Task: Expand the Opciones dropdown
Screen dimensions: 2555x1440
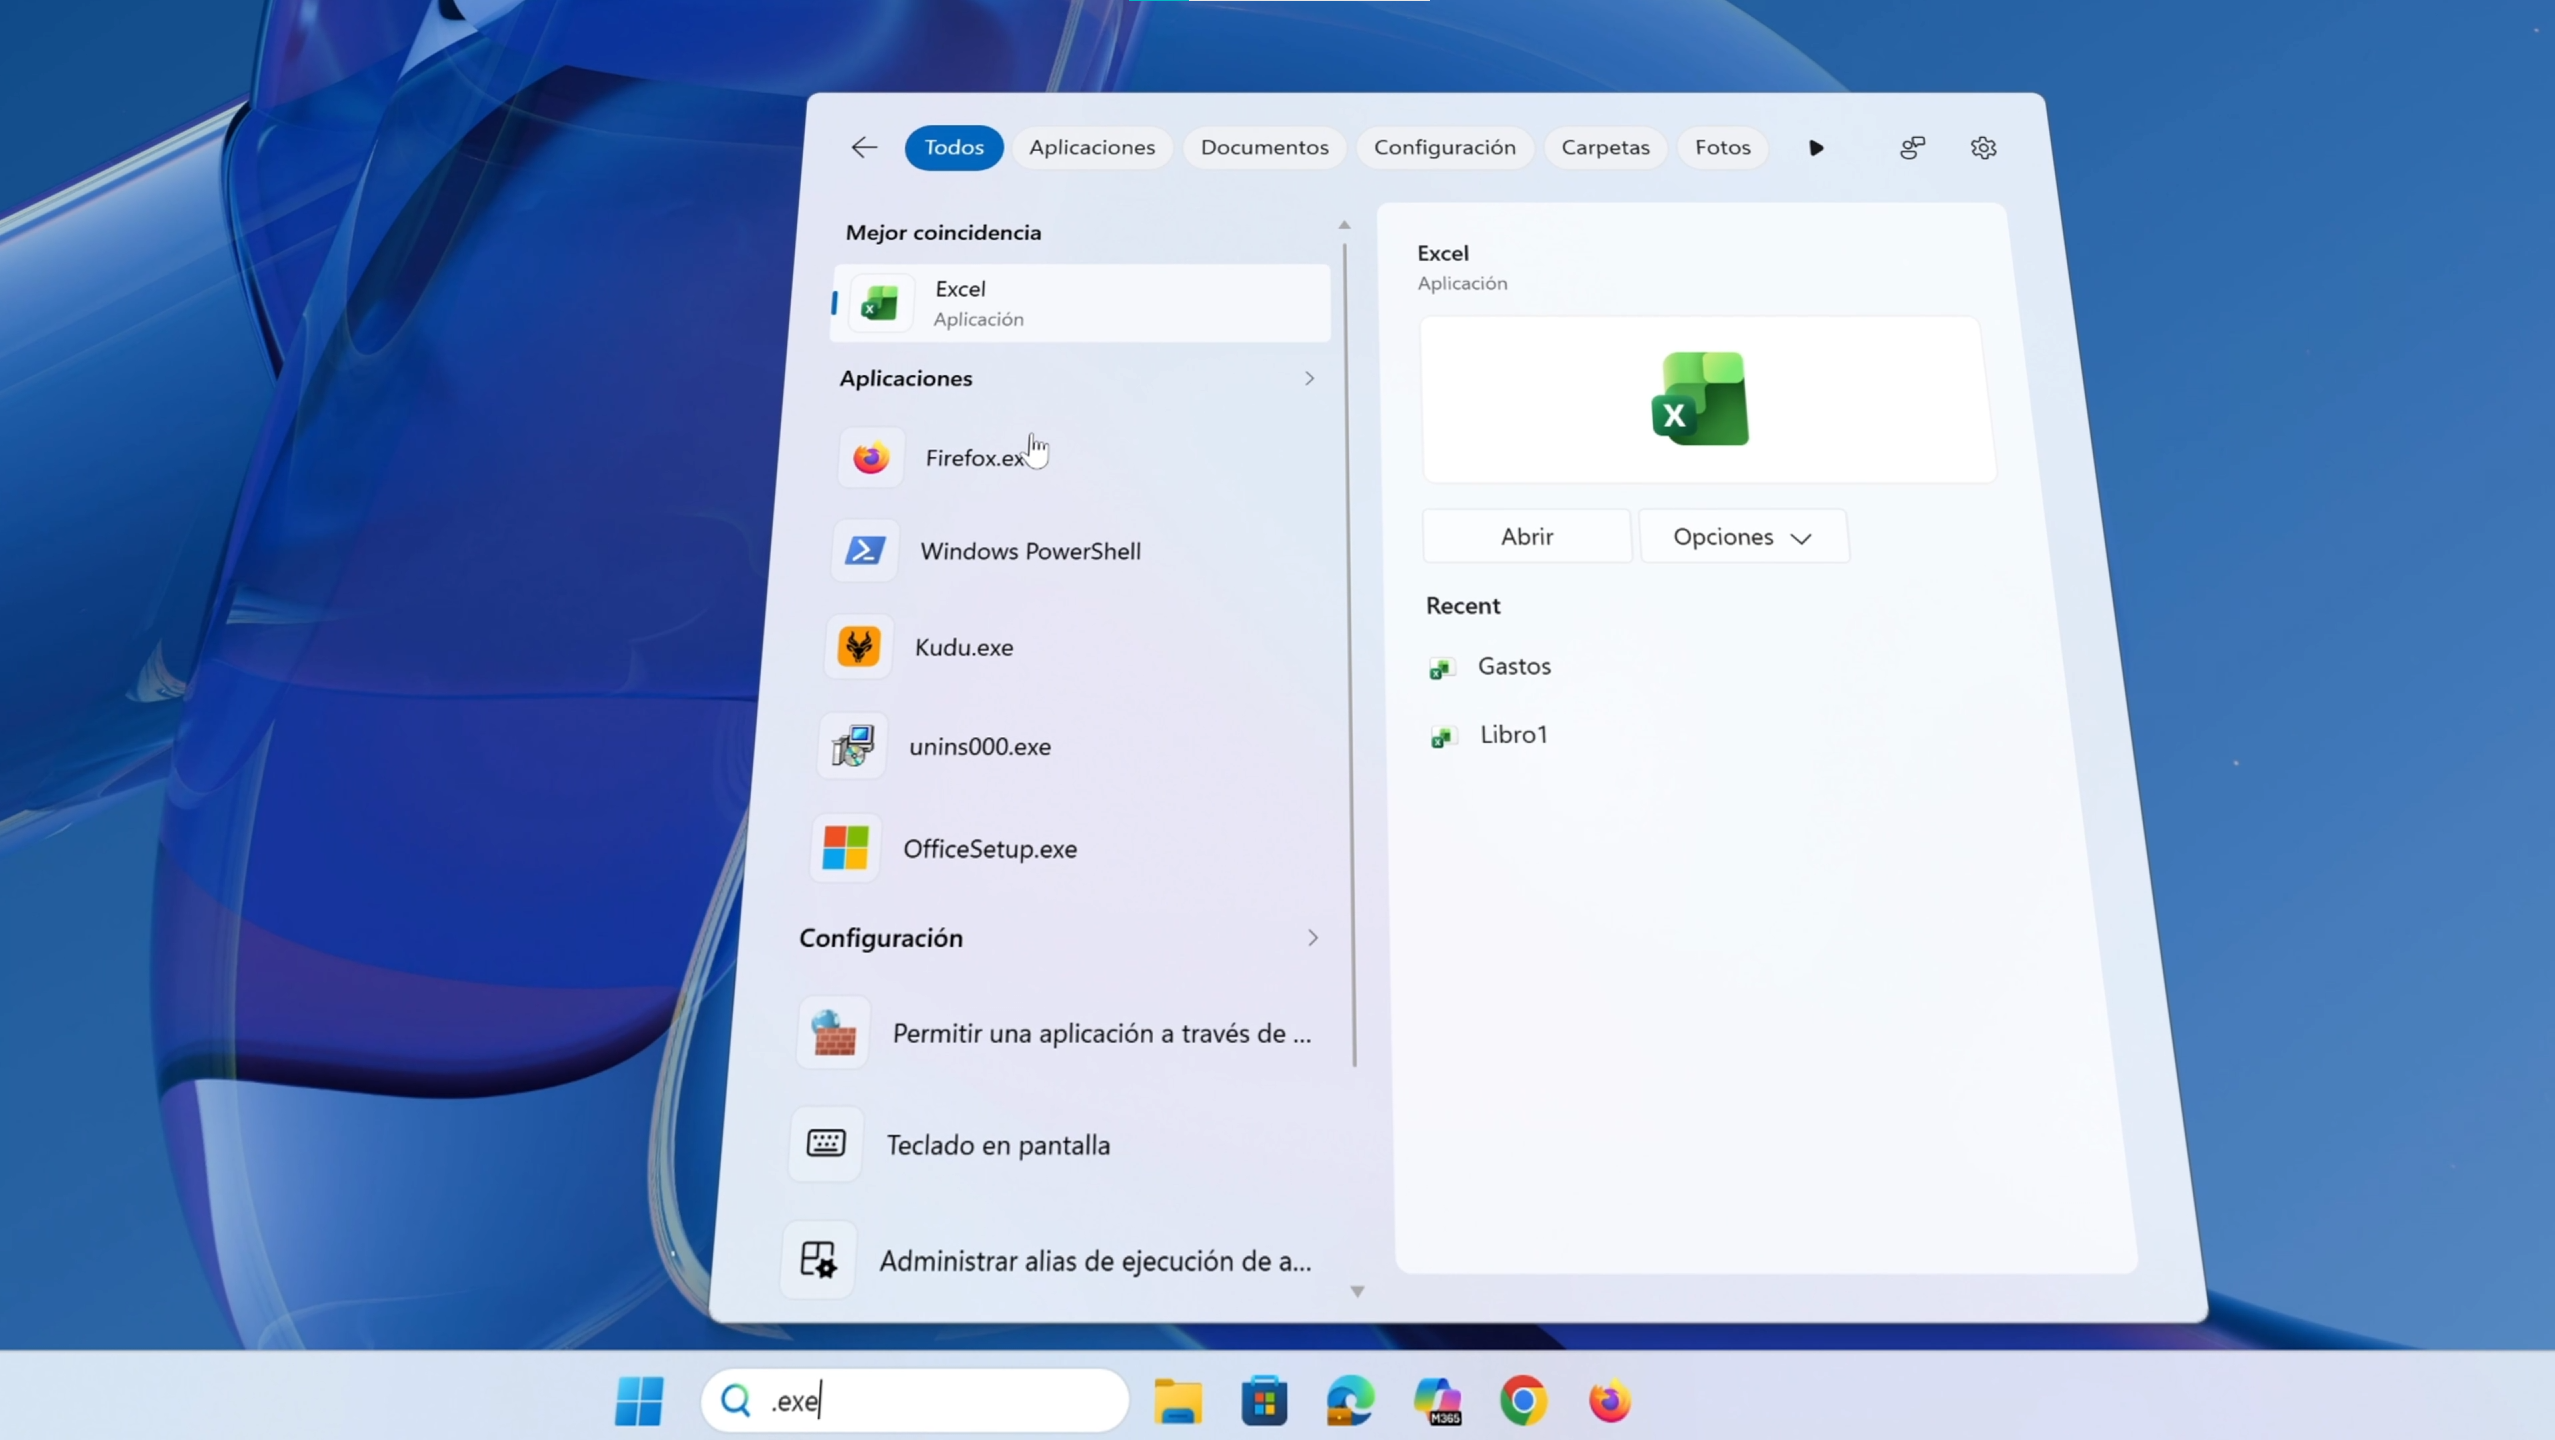Action: click(1744, 537)
